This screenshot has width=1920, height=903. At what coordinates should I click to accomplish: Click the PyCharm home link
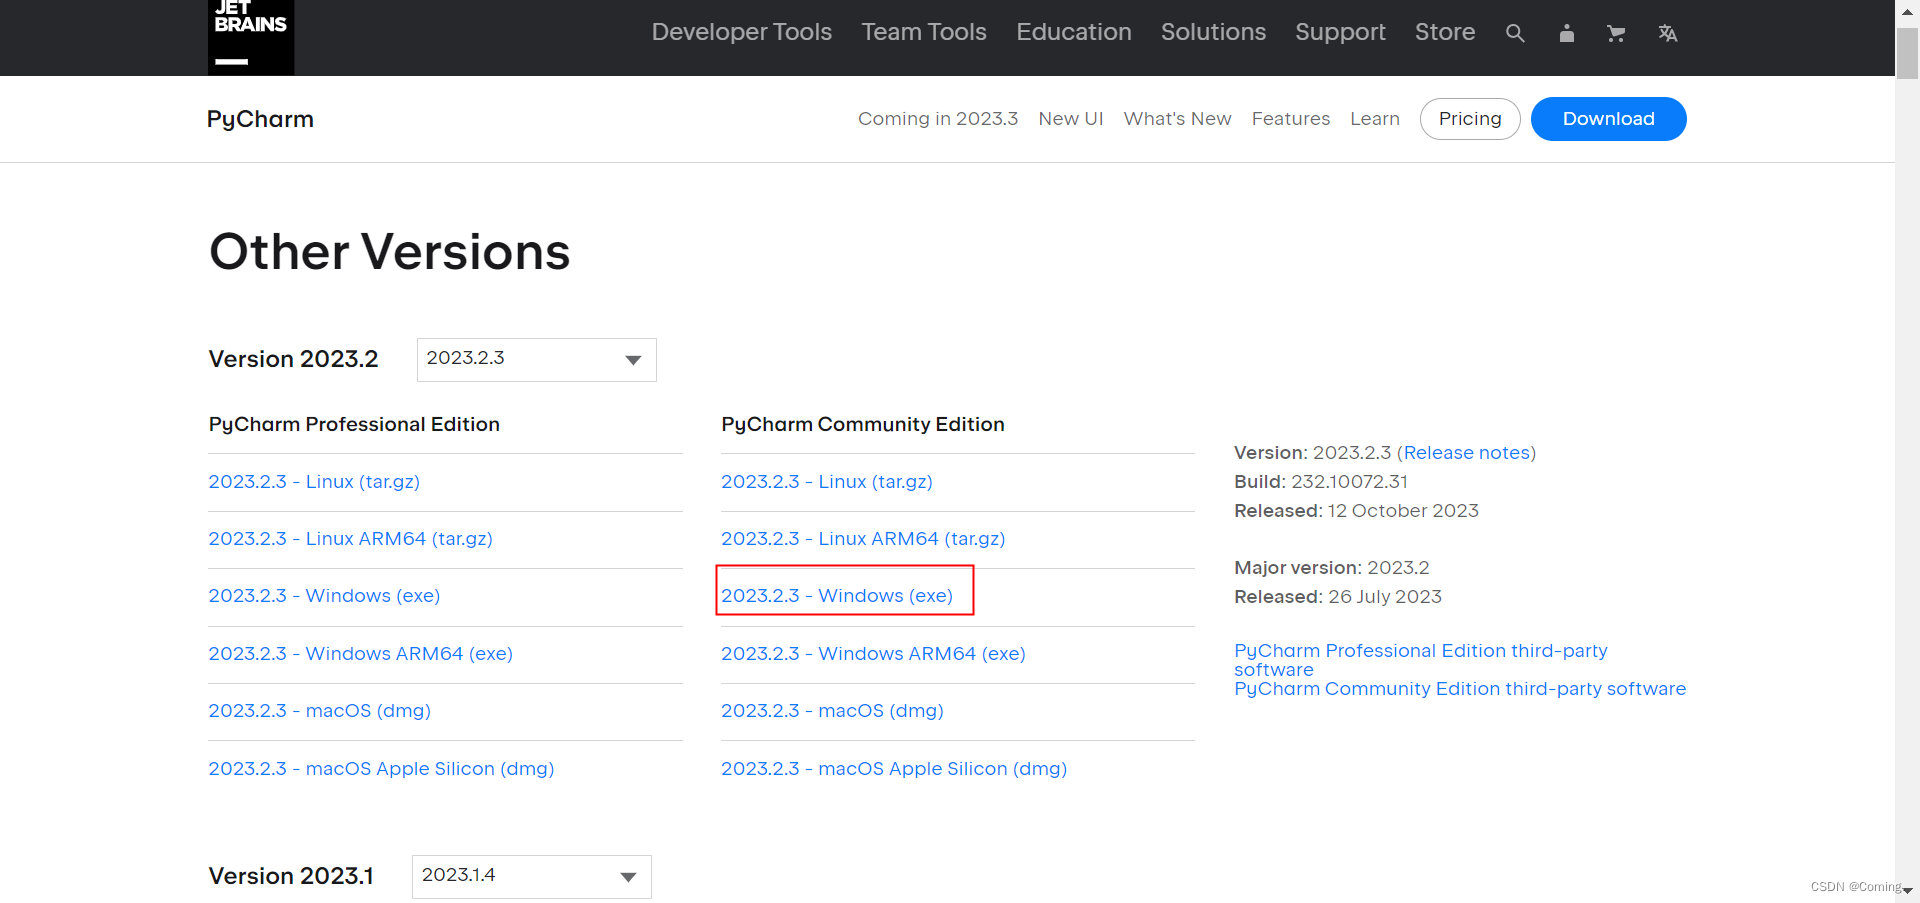259,119
